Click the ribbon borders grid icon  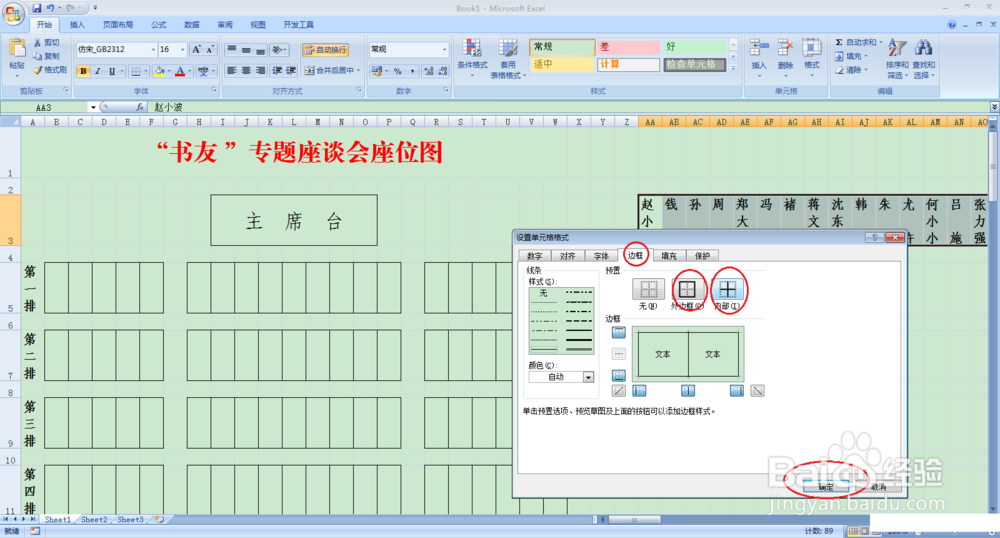(x=135, y=71)
